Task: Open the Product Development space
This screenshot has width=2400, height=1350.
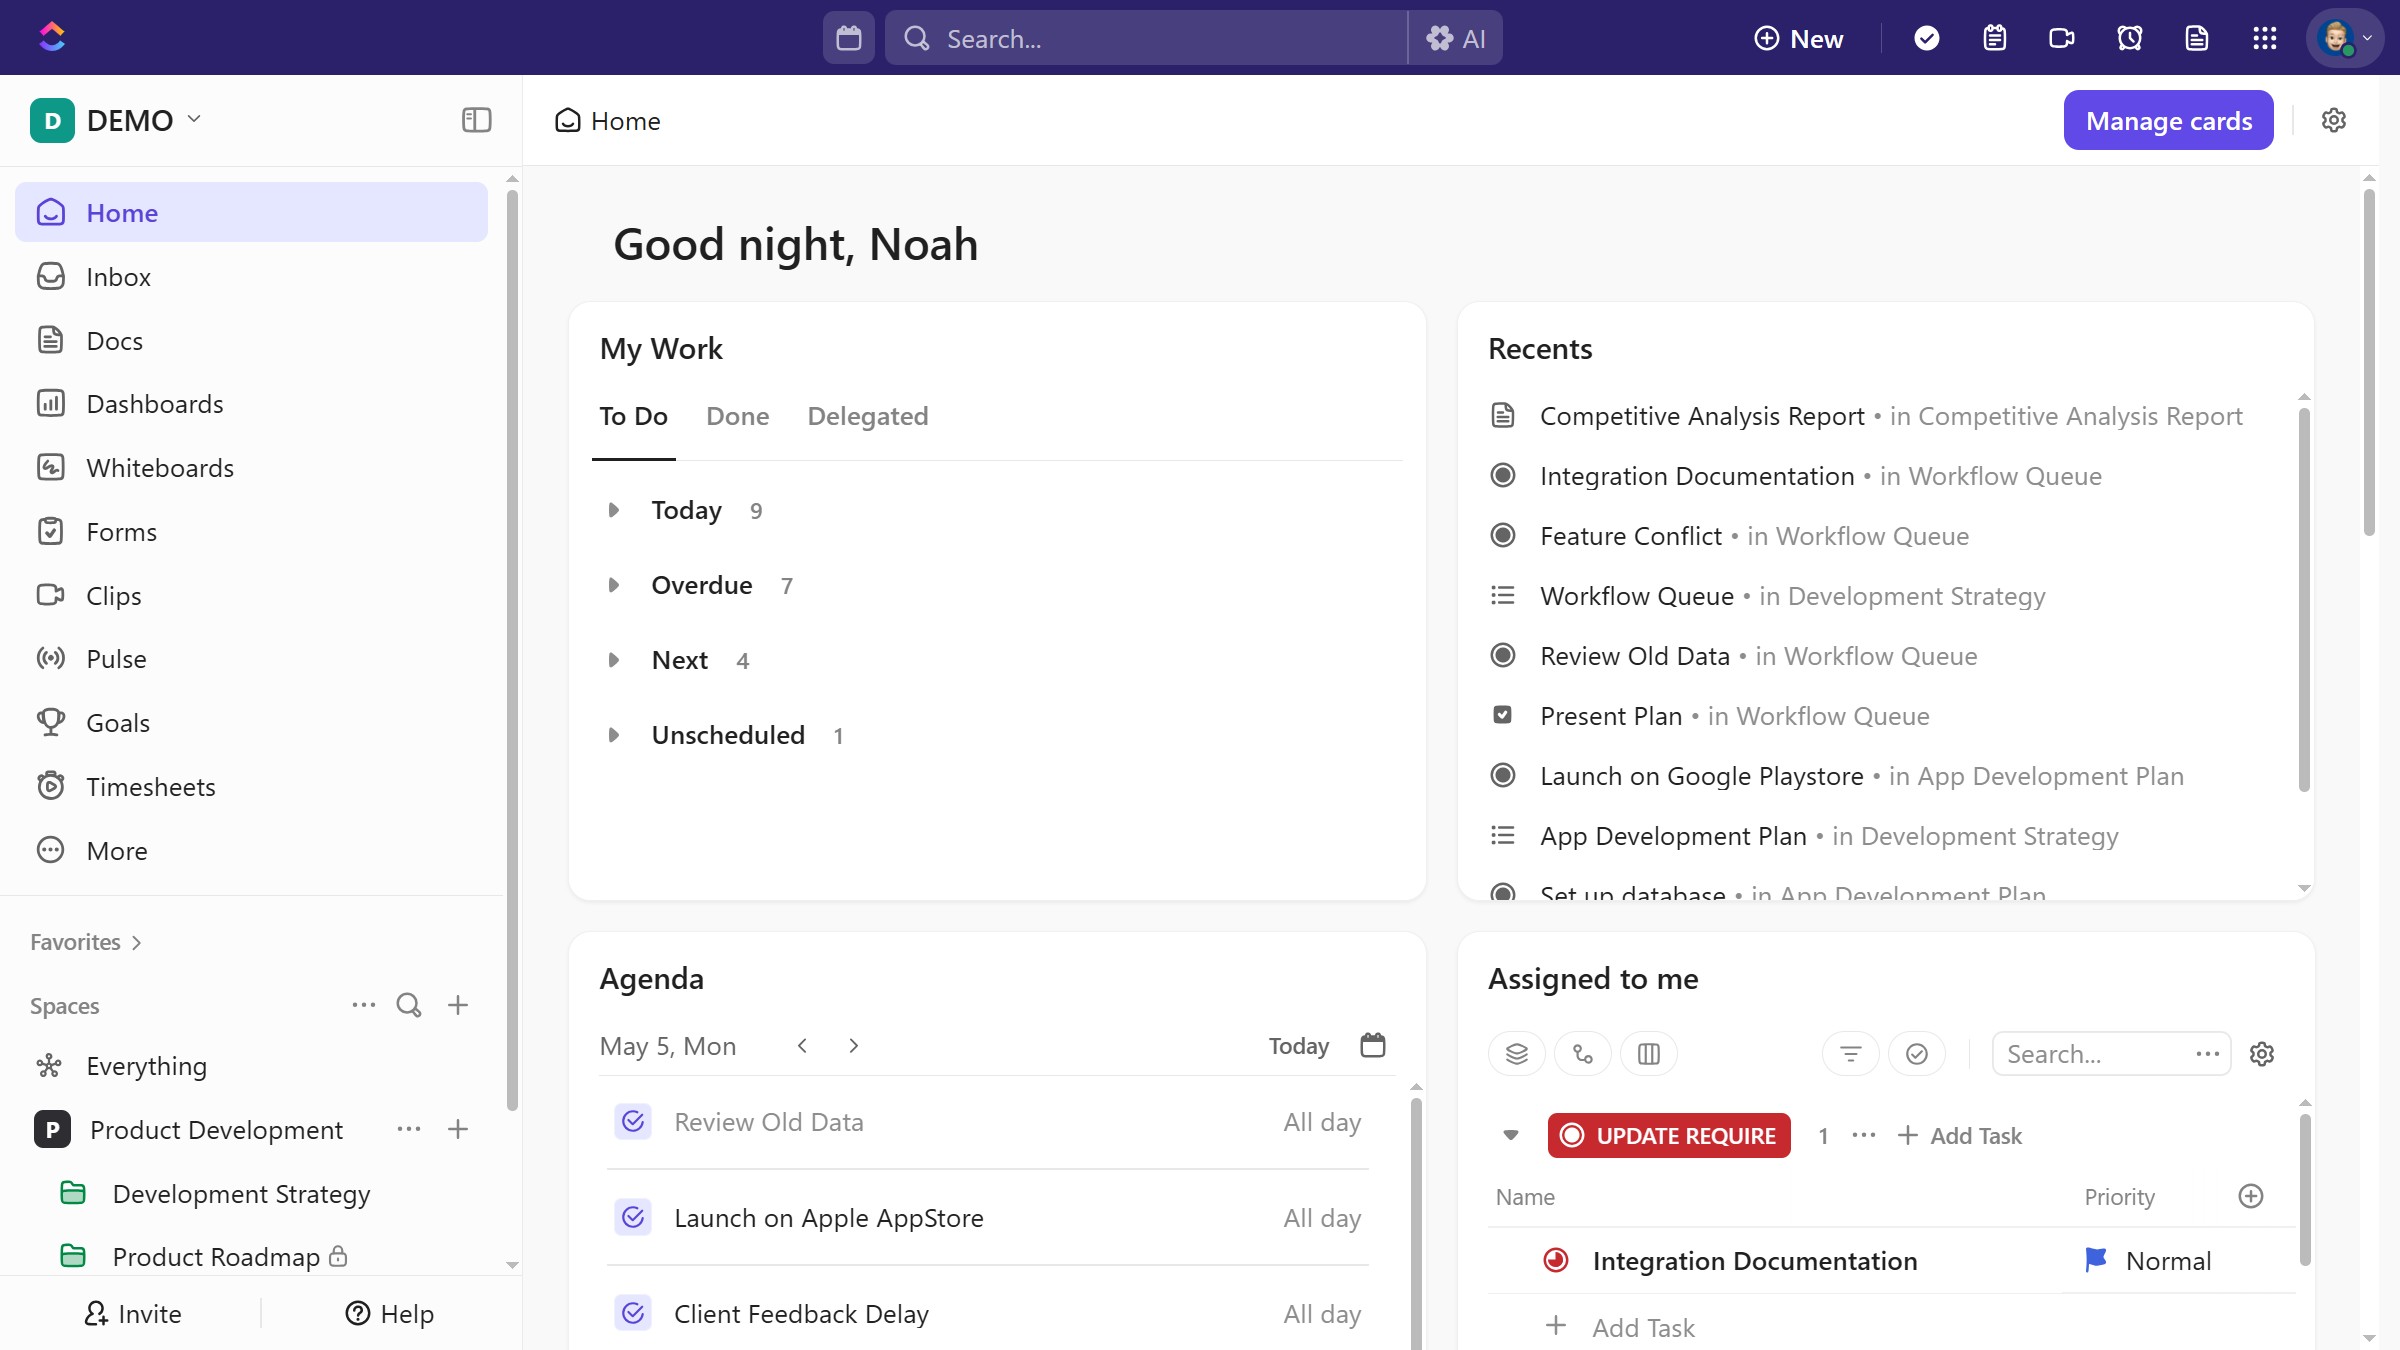Action: point(215,1130)
